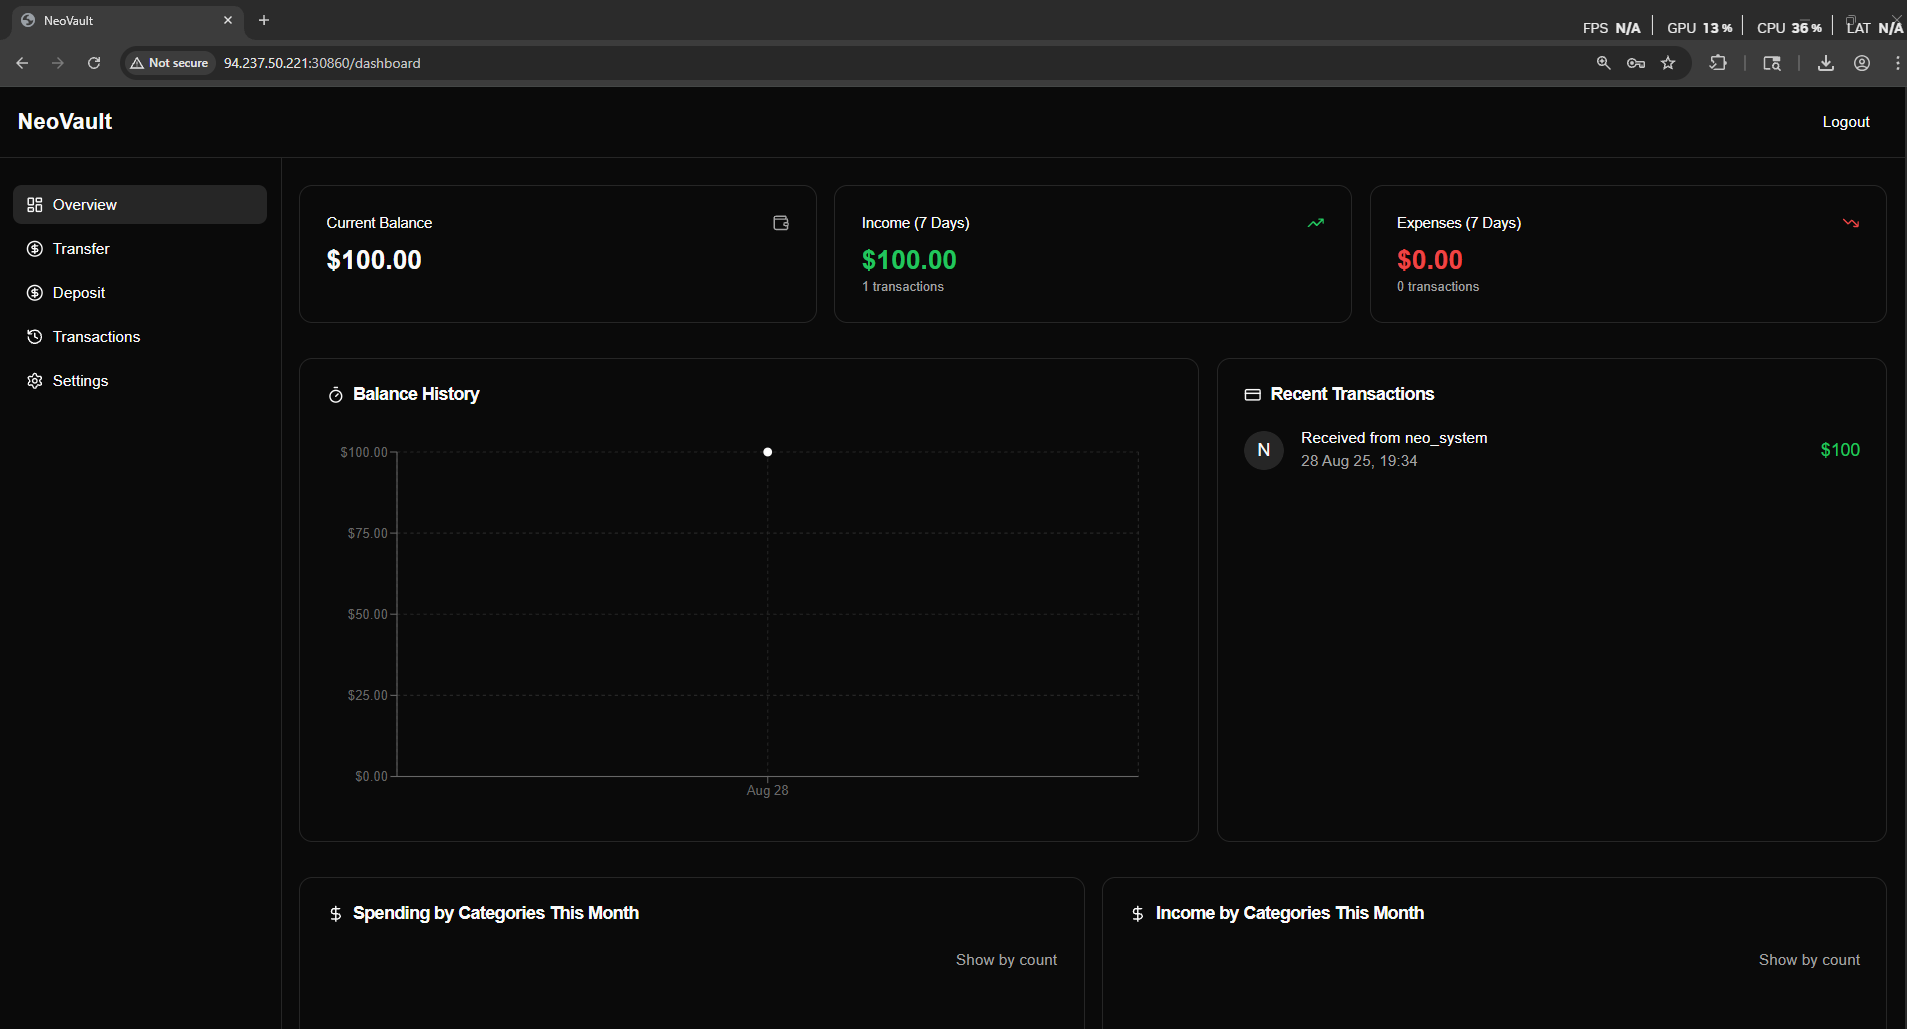Image resolution: width=1907 pixels, height=1029 pixels.
Task: Toggle Show by count for Spending categories
Action: click(1006, 959)
